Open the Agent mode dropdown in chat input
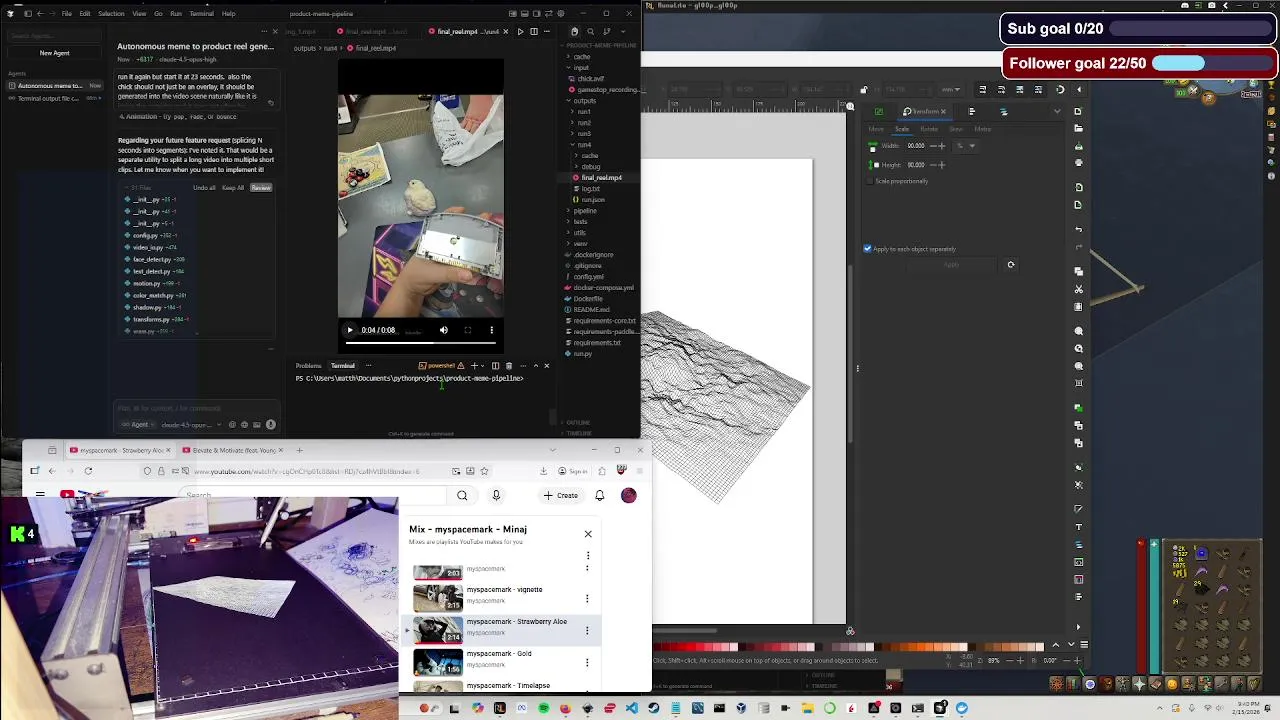This screenshot has width=1280, height=720. (139, 425)
